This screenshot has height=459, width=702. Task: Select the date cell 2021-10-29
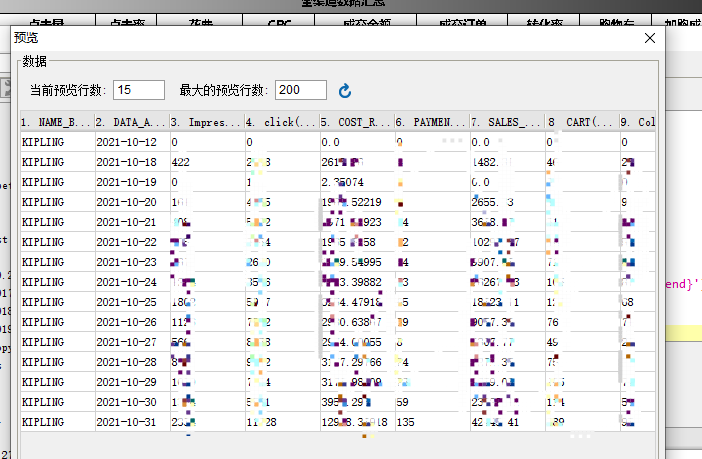pos(133,382)
